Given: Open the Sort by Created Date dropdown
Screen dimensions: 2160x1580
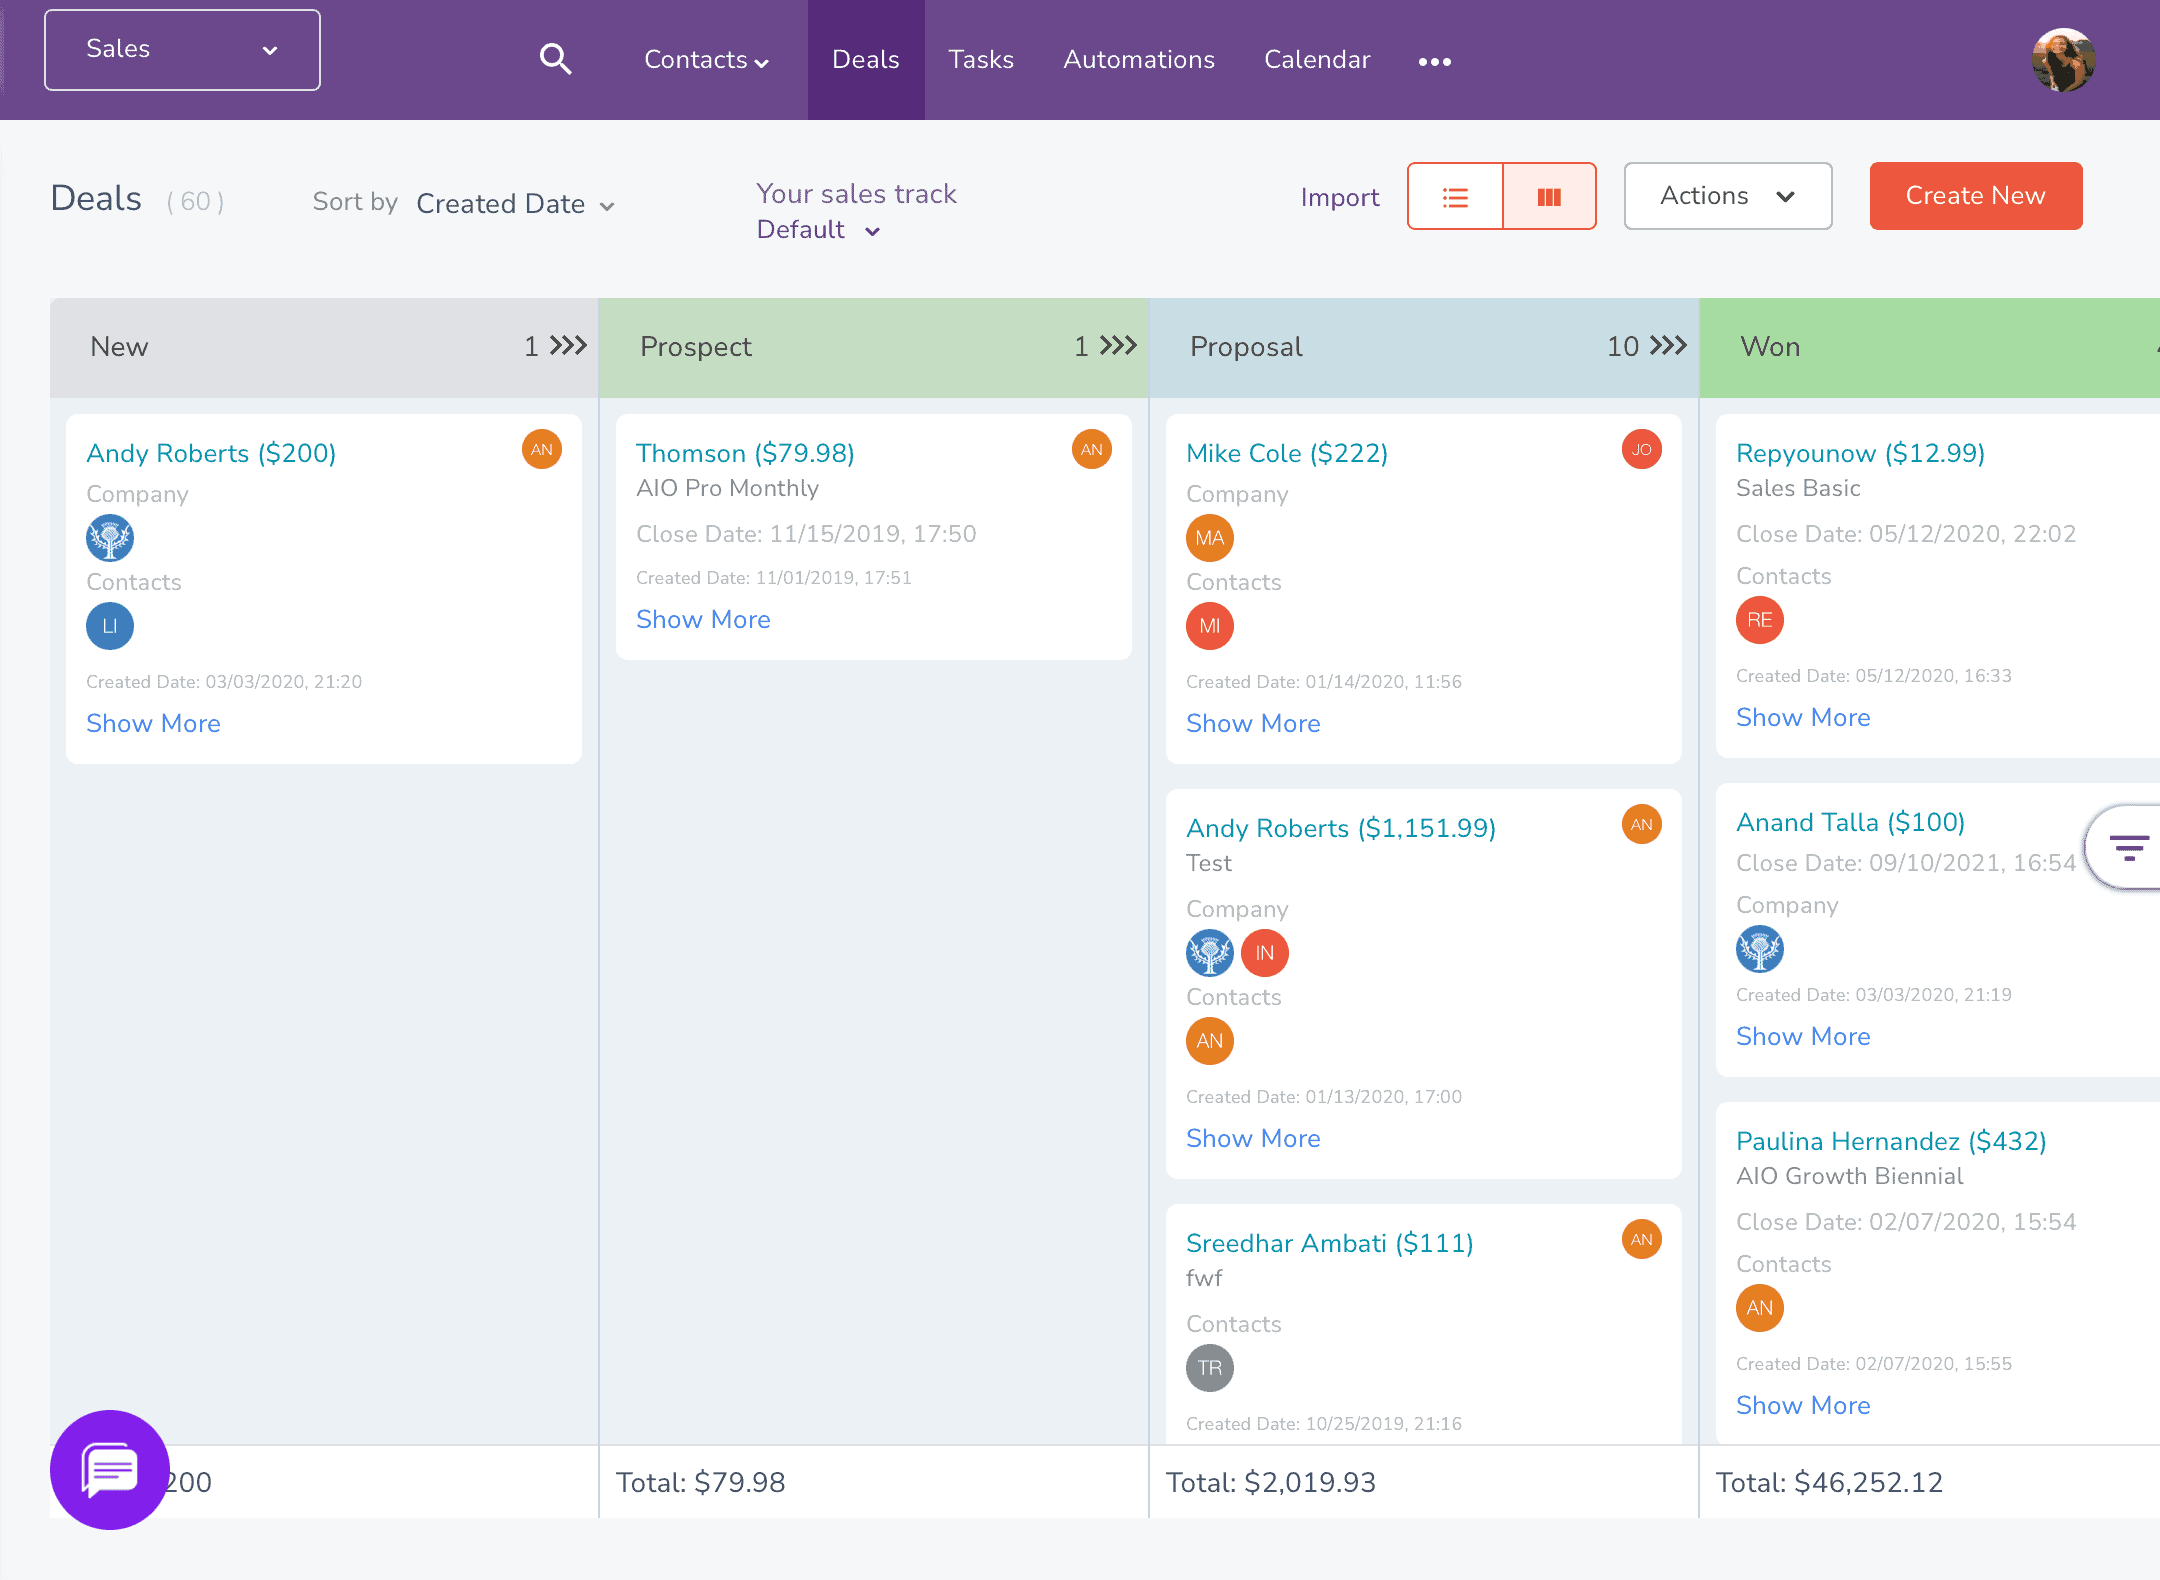Looking at the screenshot, I should (x=511, y=205).
